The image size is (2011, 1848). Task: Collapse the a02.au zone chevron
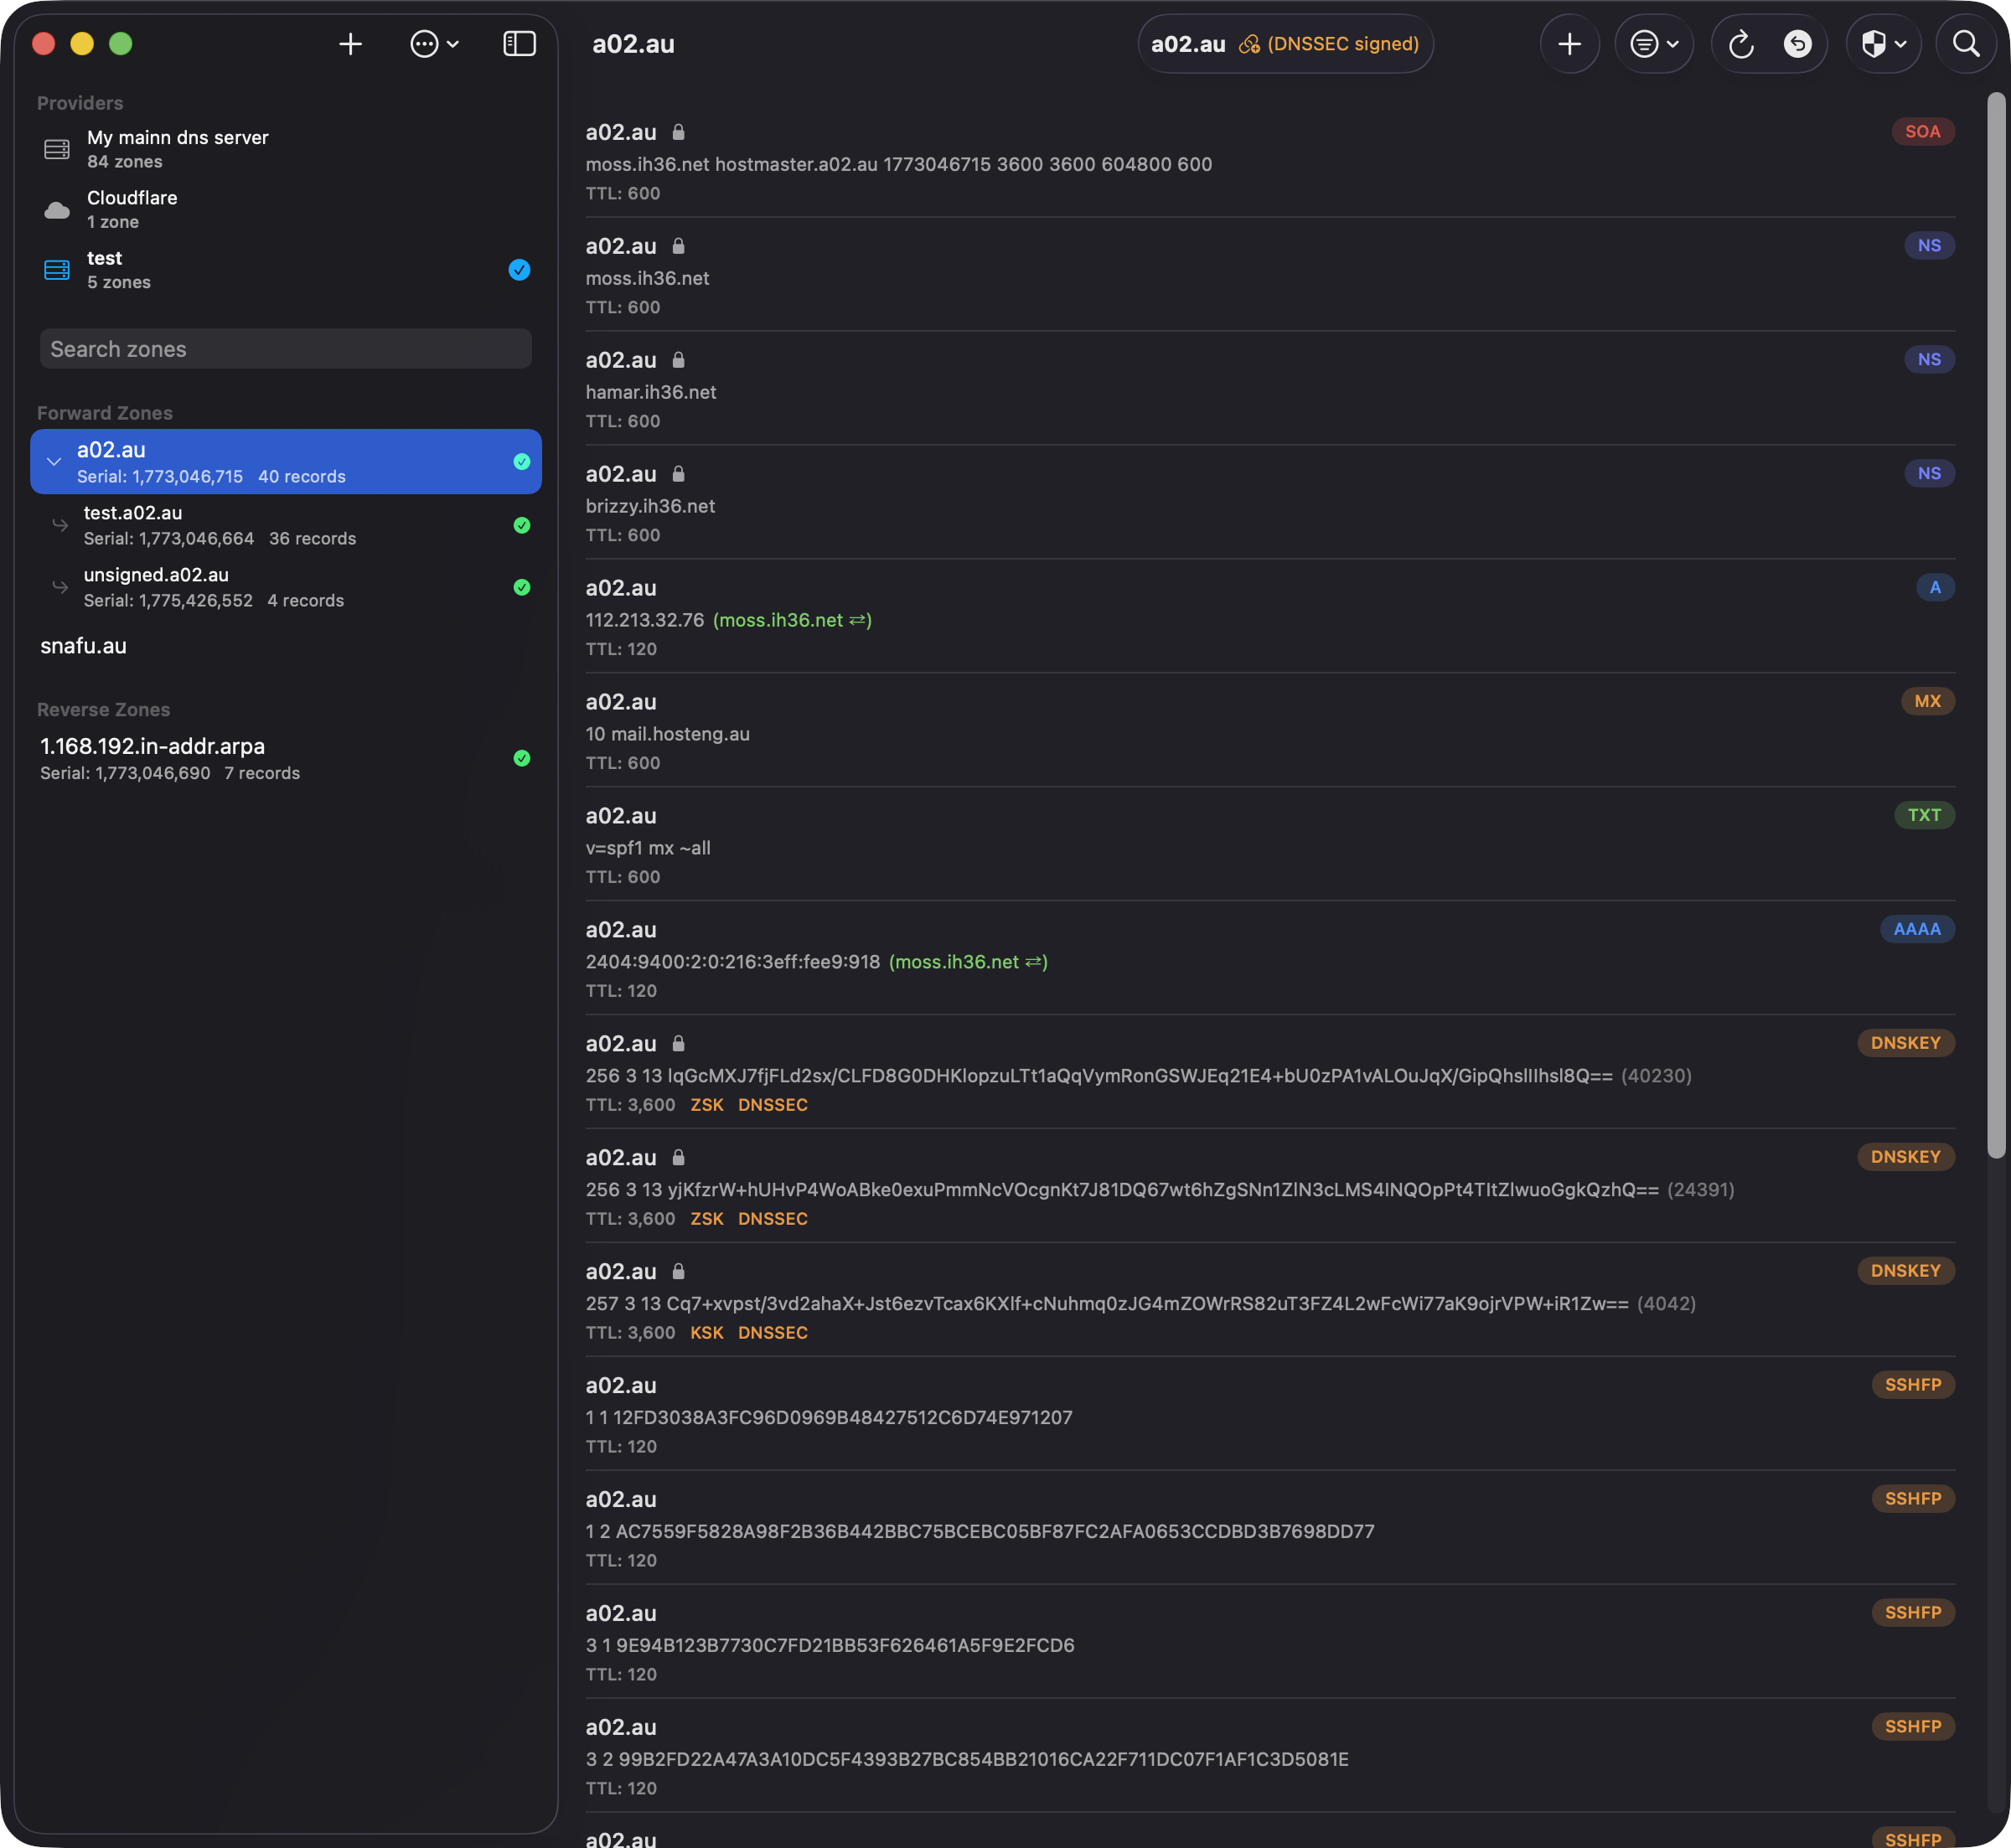click(x=54, y=462)
